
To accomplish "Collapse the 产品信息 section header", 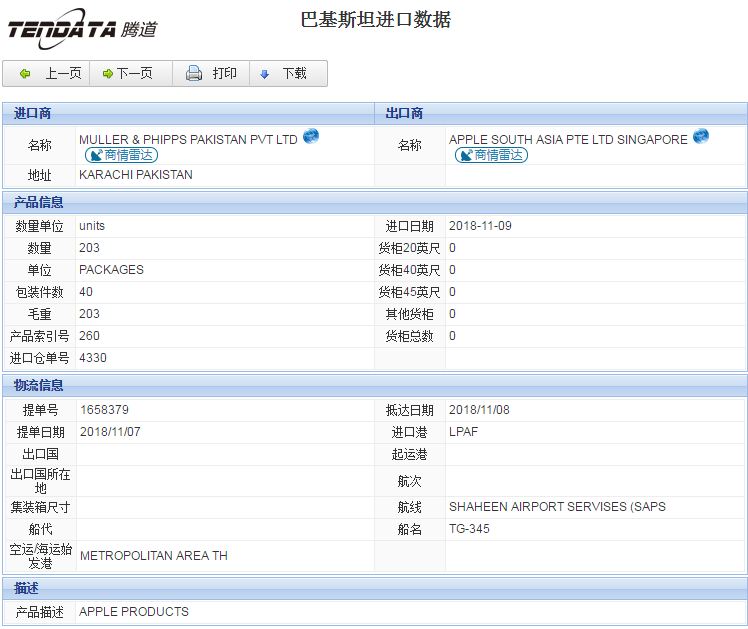I will (39, 202).
